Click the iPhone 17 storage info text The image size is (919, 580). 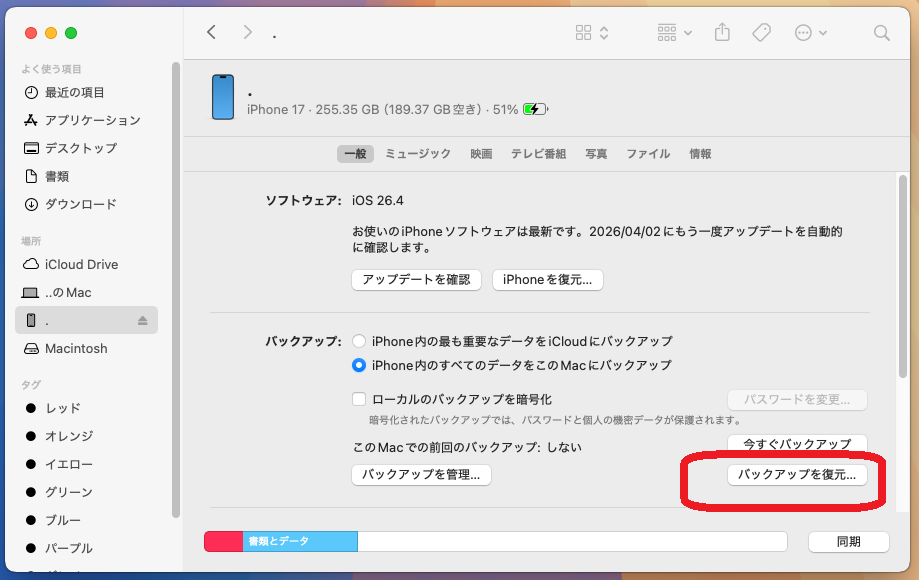[382, 110]
